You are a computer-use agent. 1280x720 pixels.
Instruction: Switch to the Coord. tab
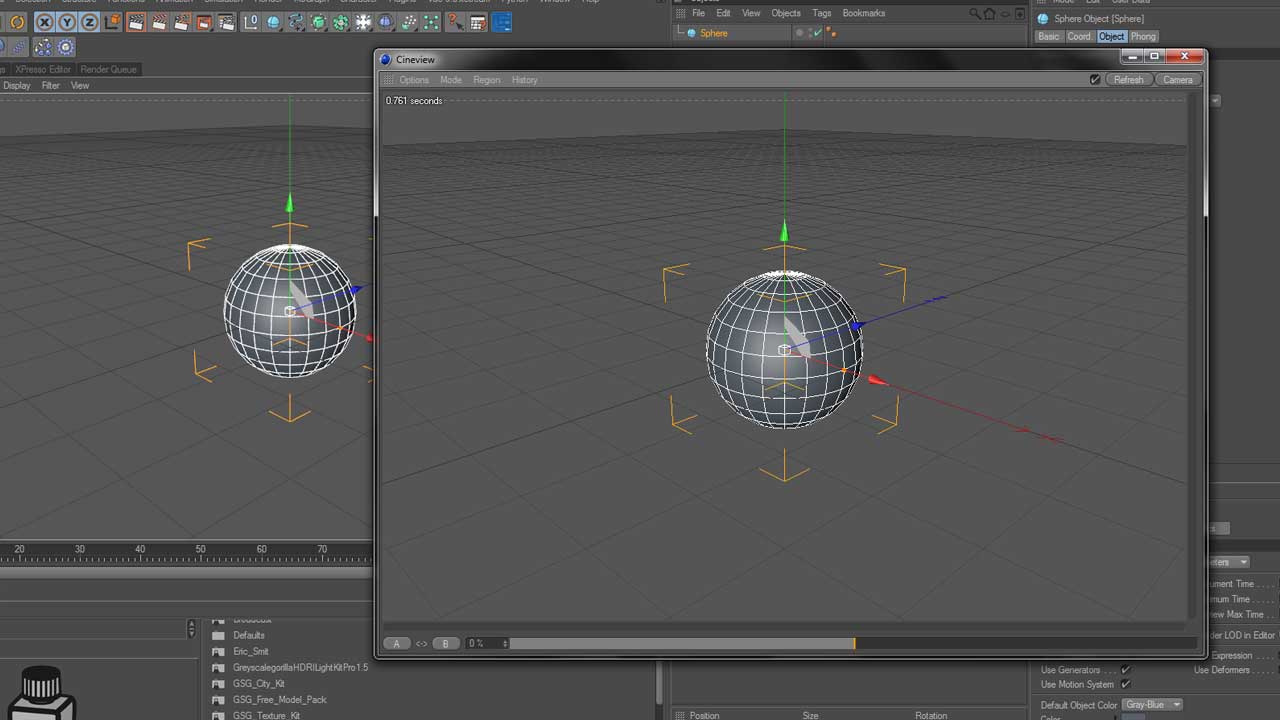coord(1079,37)
